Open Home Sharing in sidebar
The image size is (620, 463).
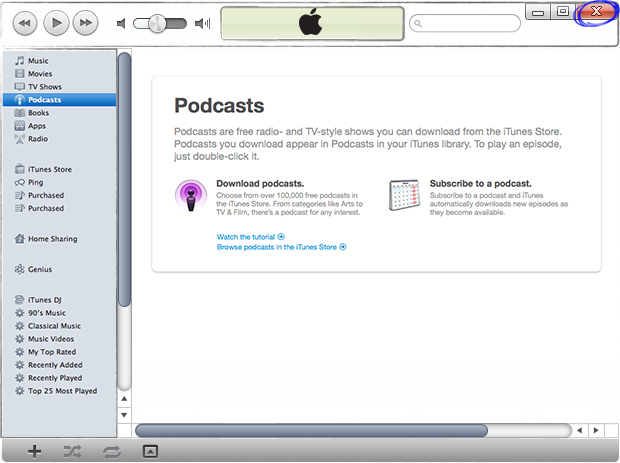pos(59,239)
